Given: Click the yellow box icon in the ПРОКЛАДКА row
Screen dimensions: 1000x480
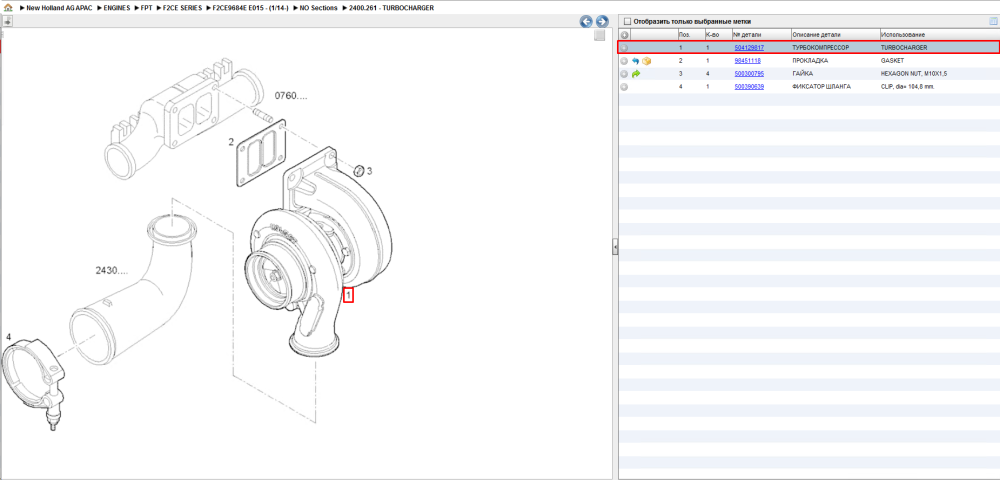Looking at the screenshot, I should click(x=647, y=61).
